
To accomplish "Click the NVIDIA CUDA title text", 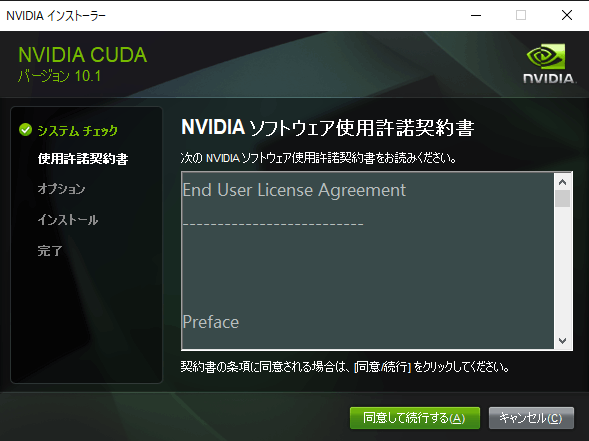I will pyautogui.click(x=82, y=55).
